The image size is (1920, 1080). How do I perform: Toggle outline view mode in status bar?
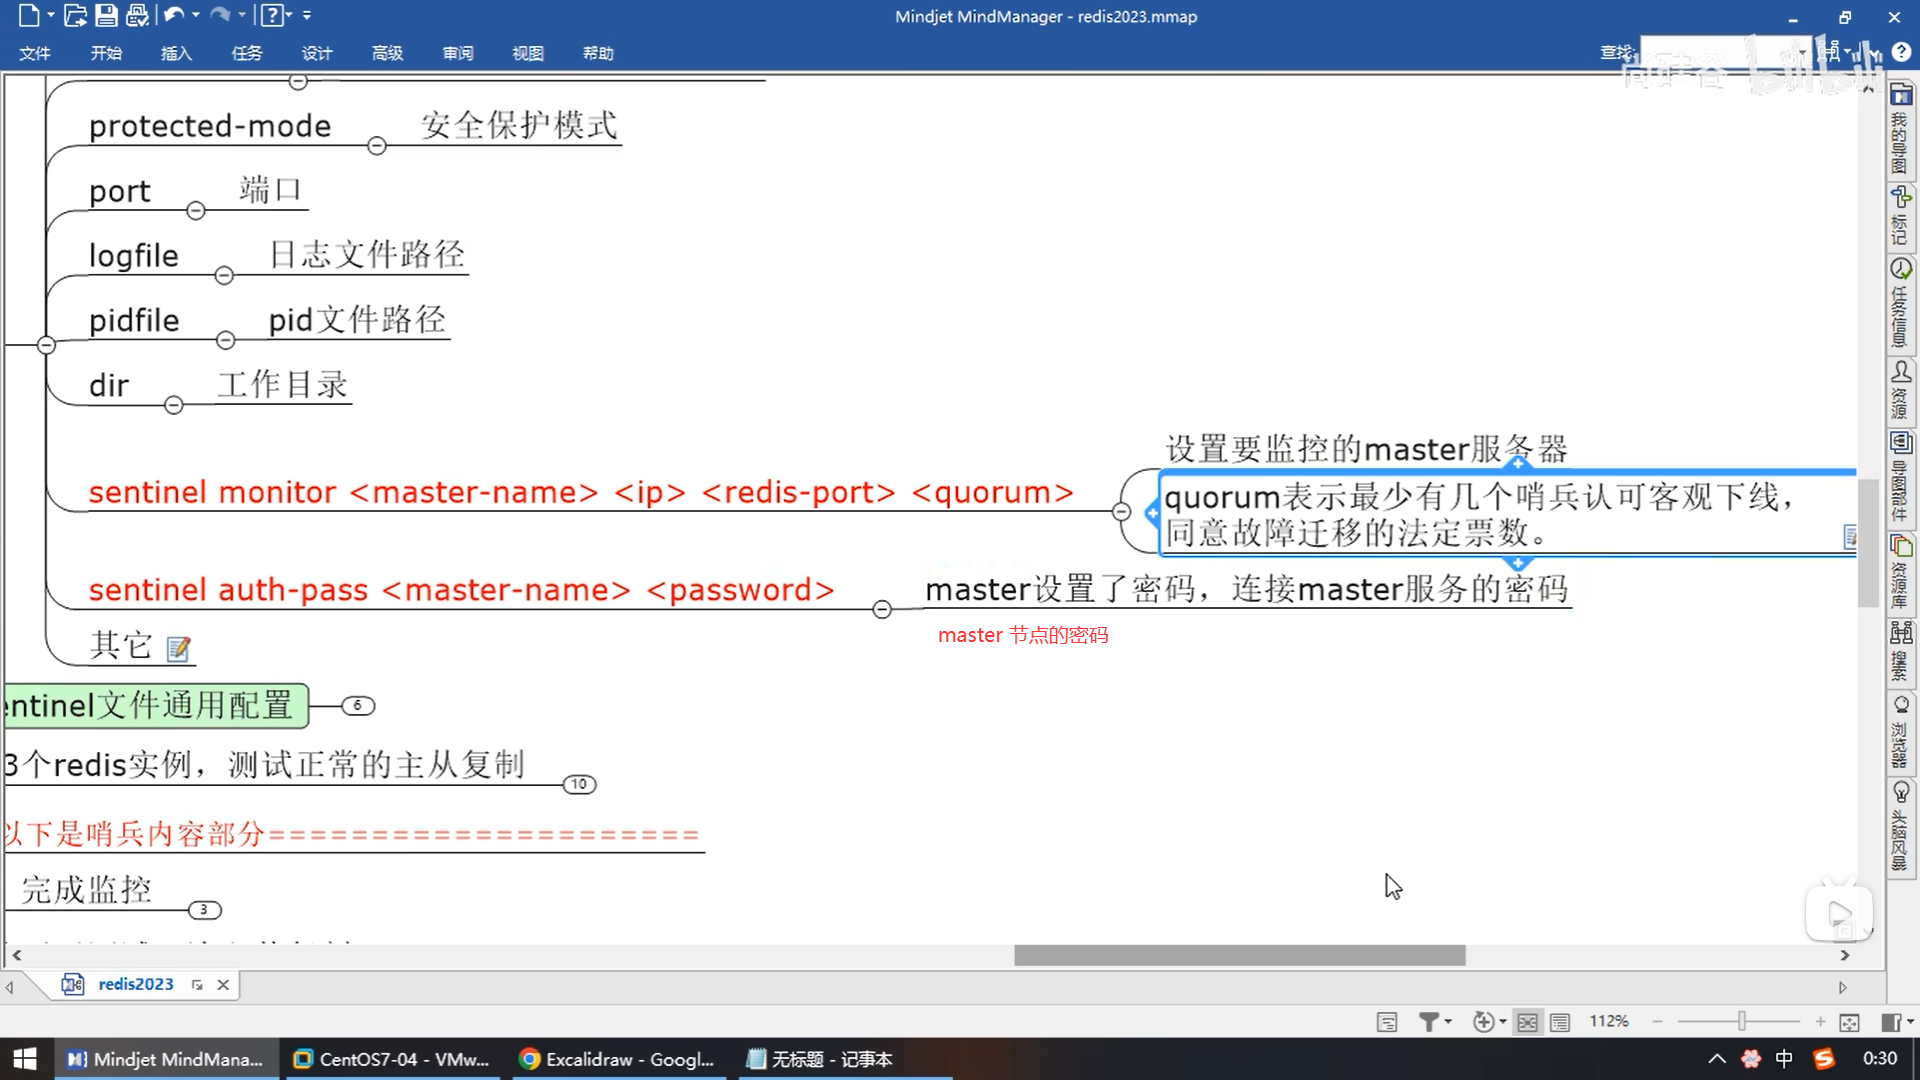pos(1560,1021)
